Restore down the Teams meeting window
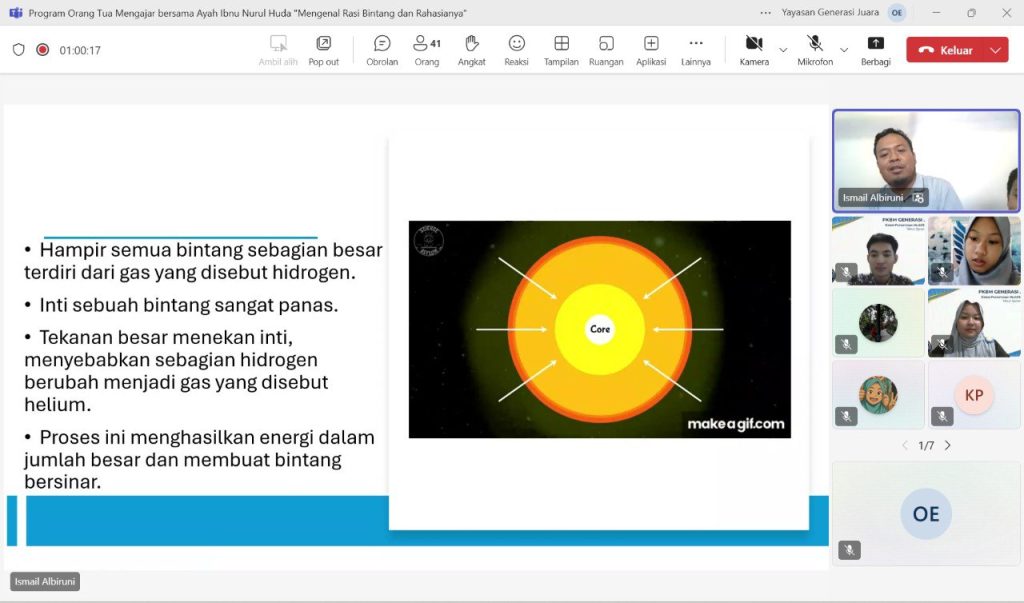The width and height of the screenshot is (1024, 603). pos(971,12)
